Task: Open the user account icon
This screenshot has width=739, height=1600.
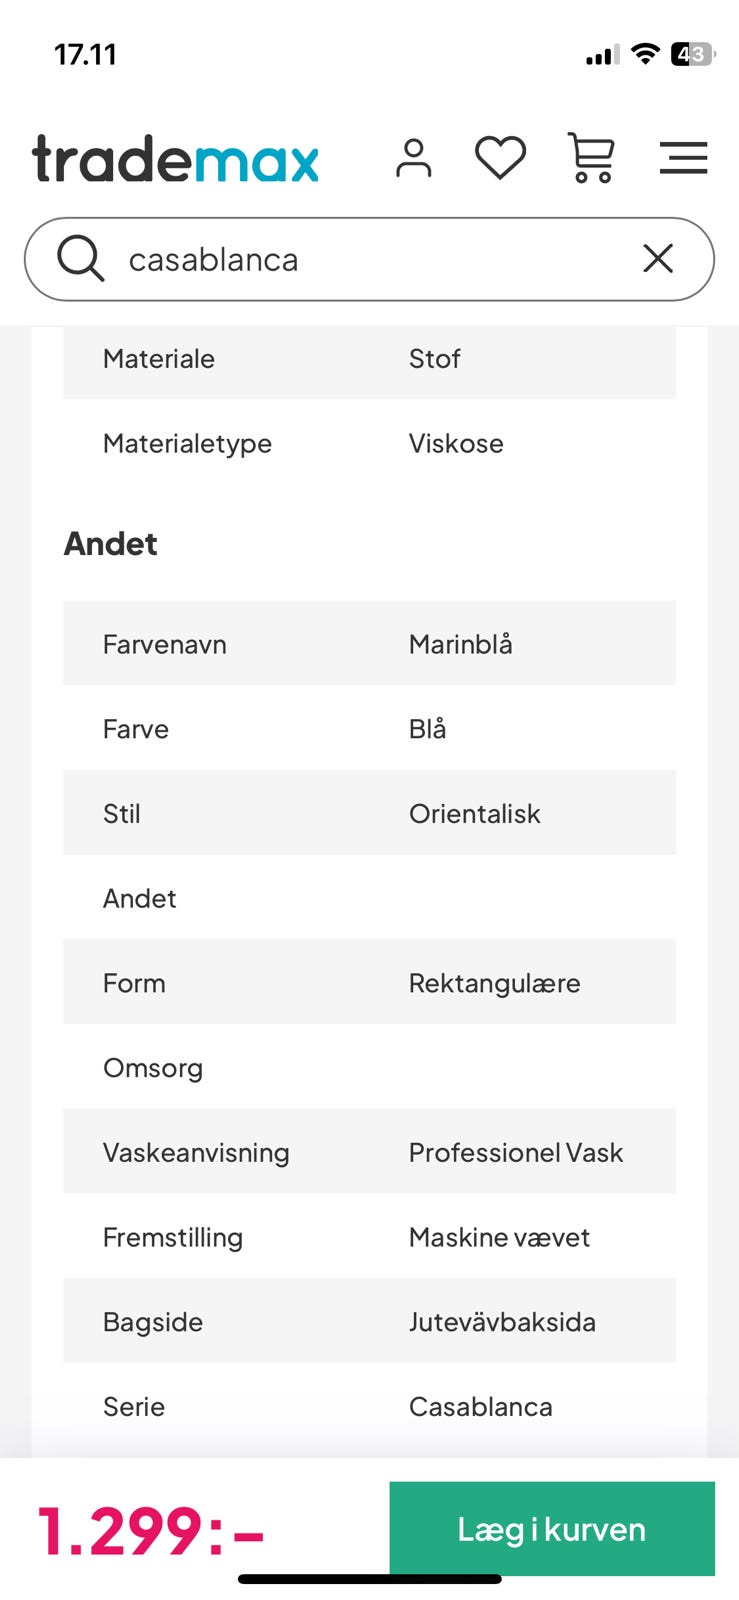Action: click(413, 159)
